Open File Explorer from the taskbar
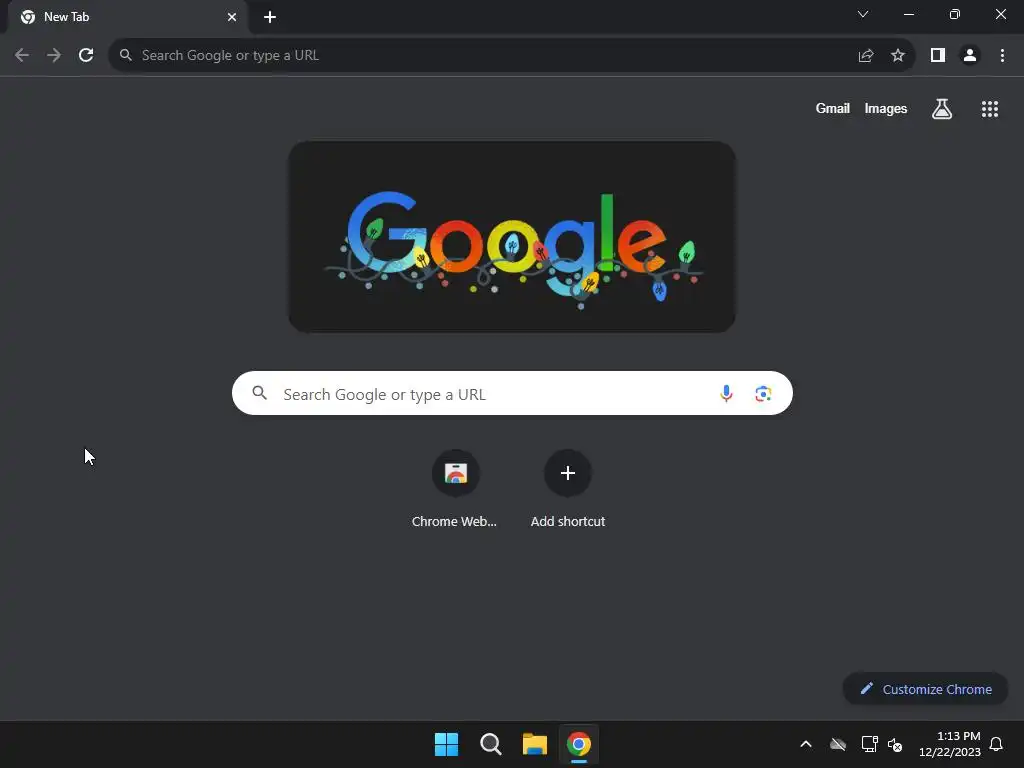Screen dimensions: 1024x768 [534, 744]
